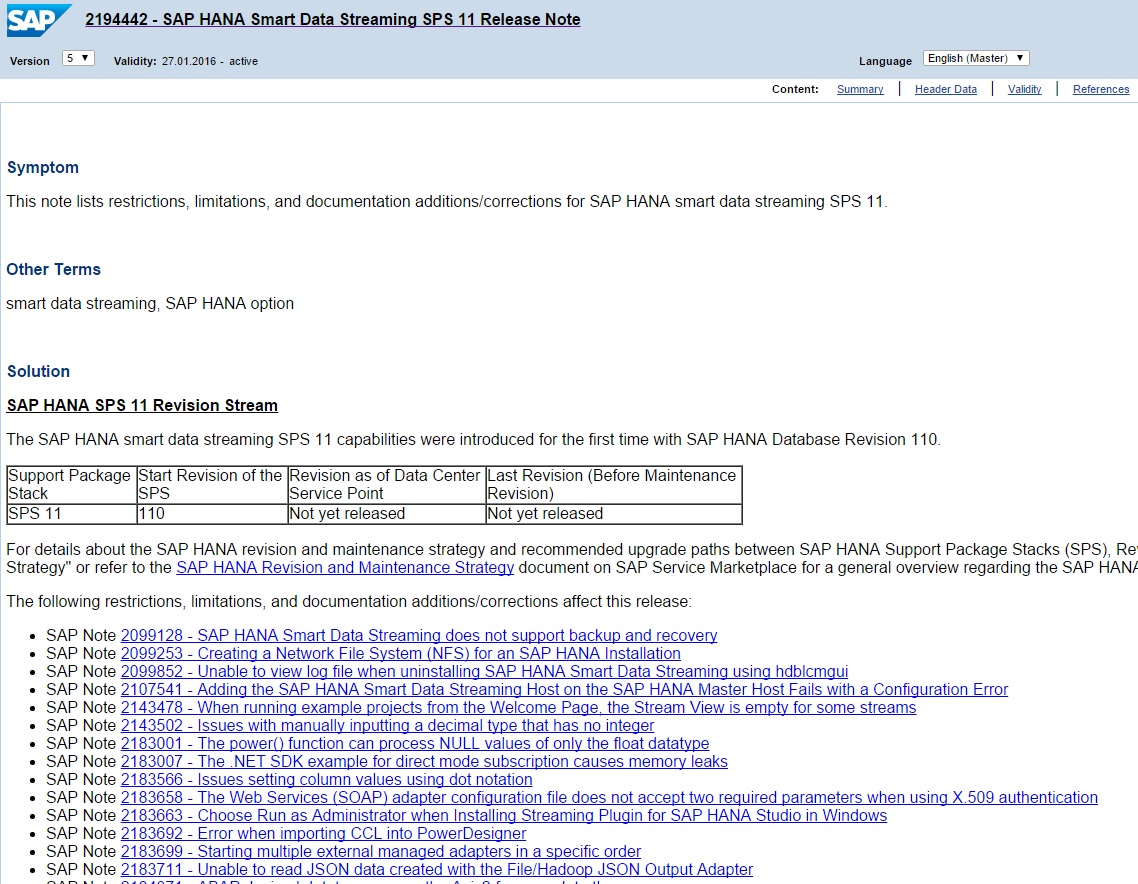Open the Version dropdown

(x=78, y=58)
